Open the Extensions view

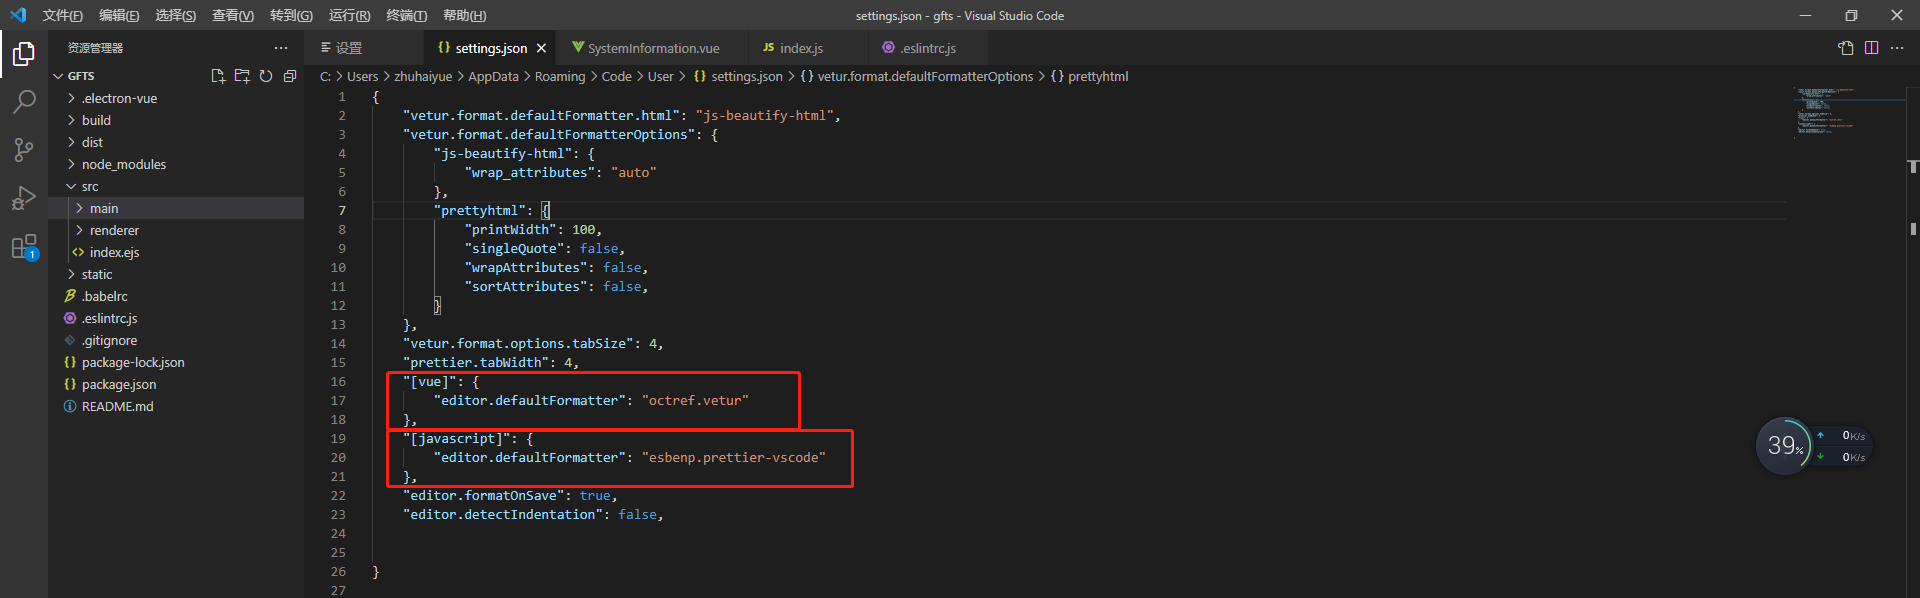click(24, 246)
